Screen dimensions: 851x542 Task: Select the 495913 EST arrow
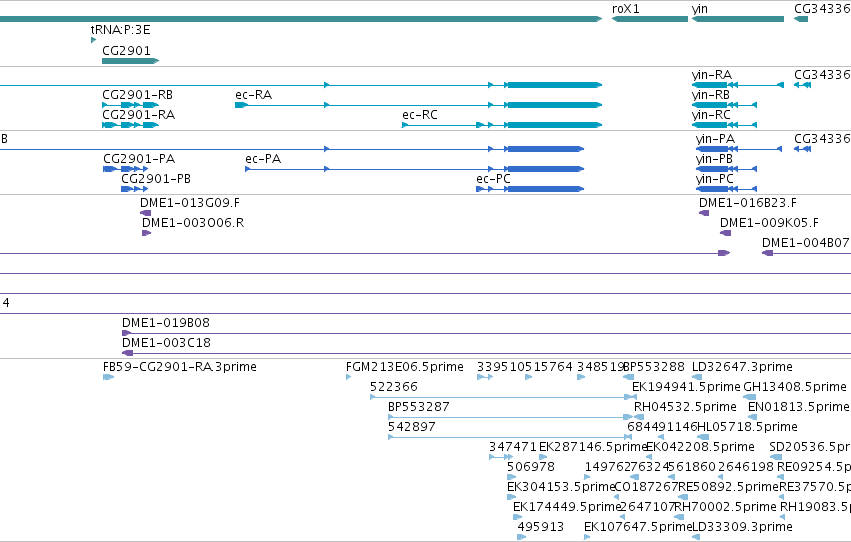pos(522,537)
